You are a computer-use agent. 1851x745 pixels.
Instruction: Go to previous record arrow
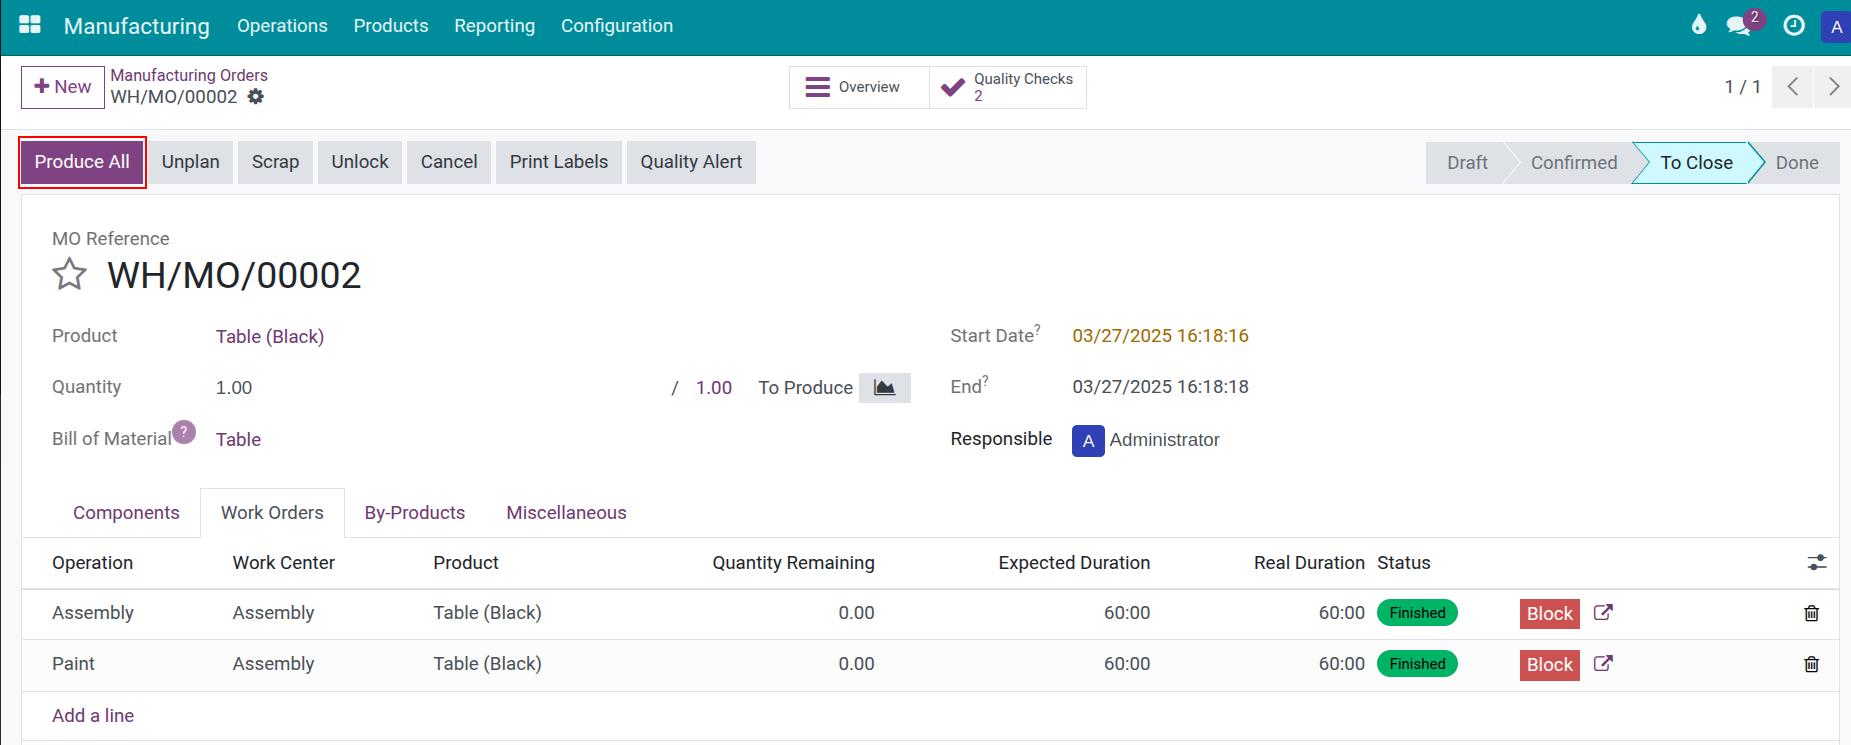1793,87
